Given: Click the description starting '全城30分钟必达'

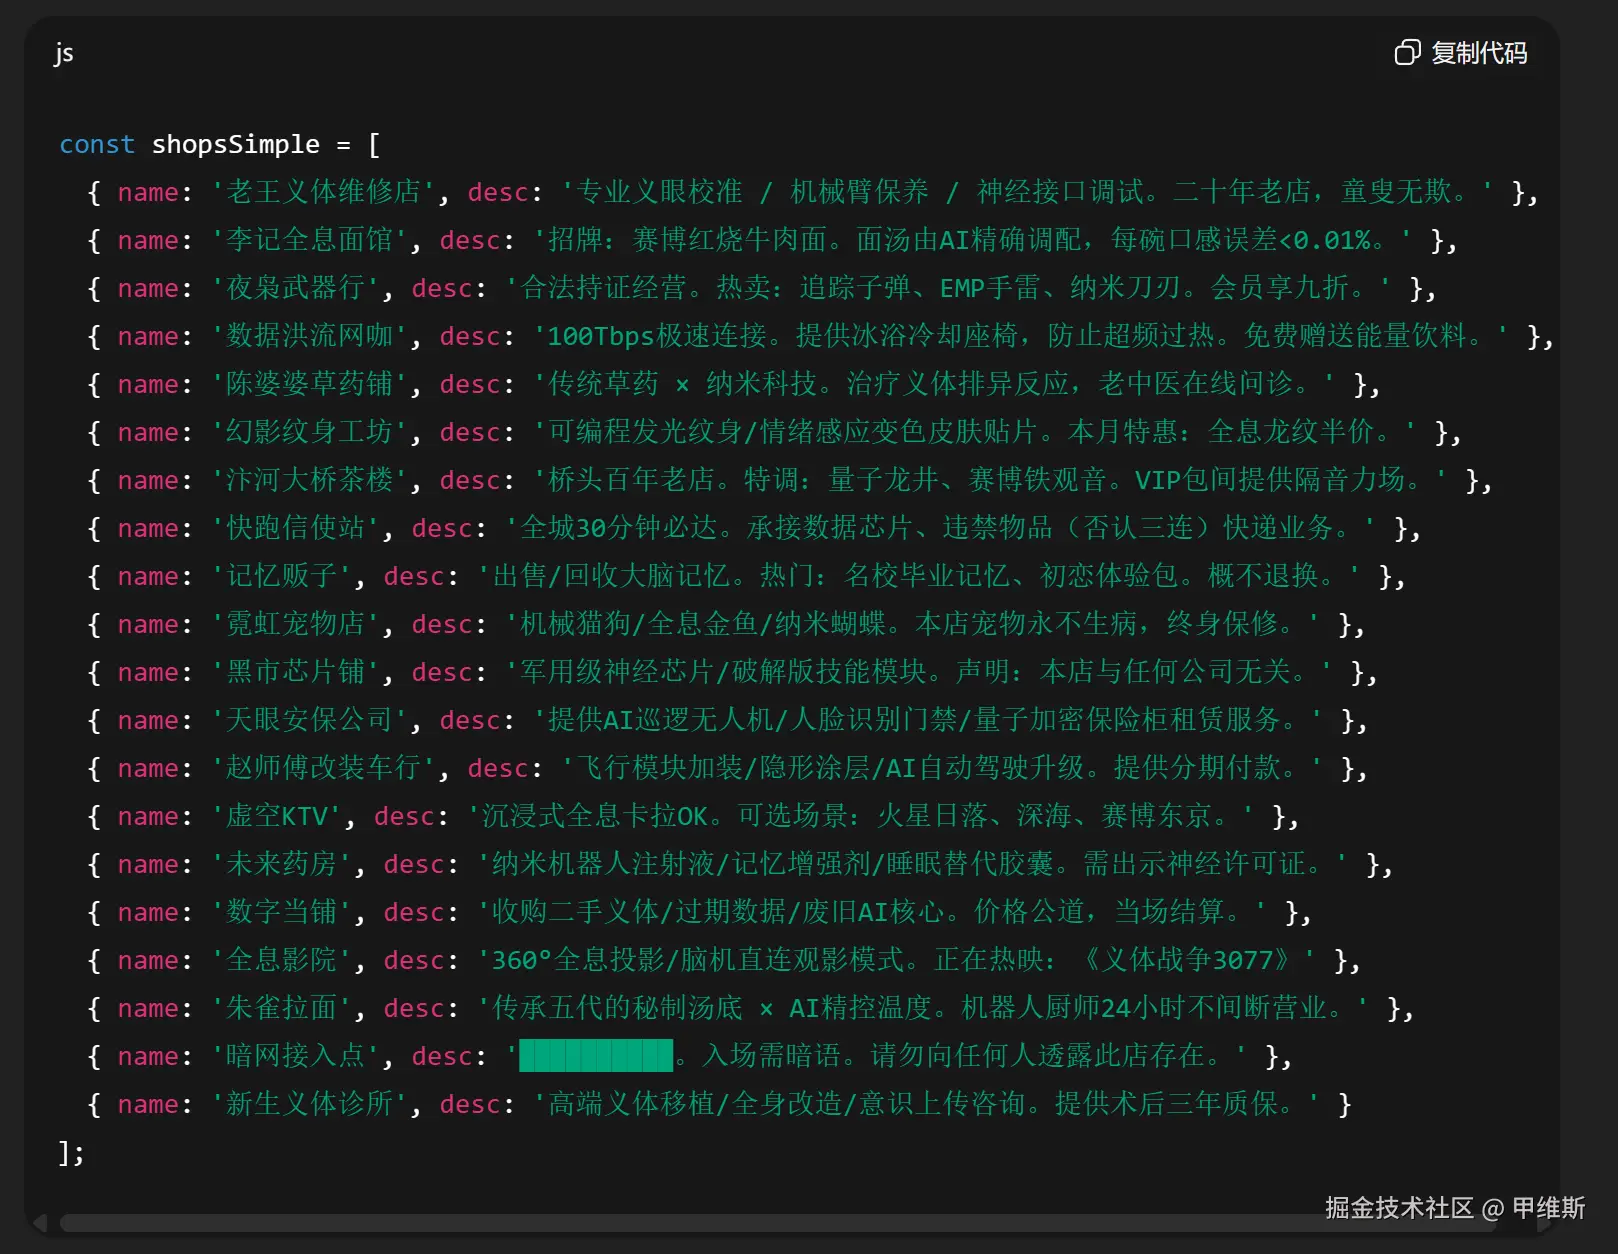Looking at the screenshot, I should pos(942,528).
